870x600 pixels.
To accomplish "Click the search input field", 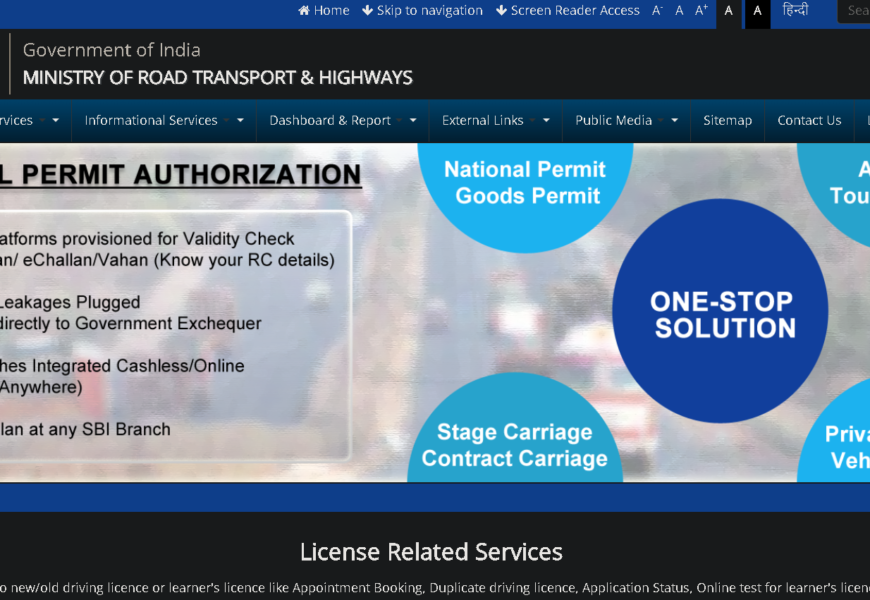I will tap(854, 11).
